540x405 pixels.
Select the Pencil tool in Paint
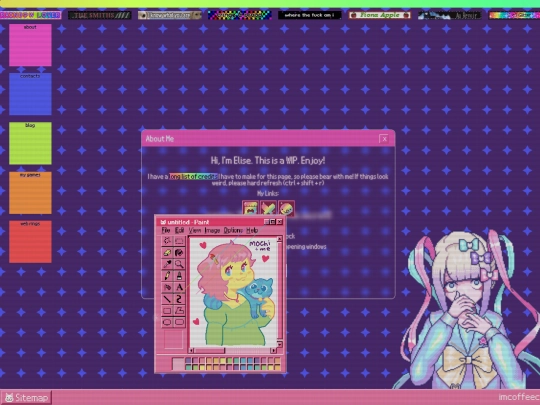167,276
